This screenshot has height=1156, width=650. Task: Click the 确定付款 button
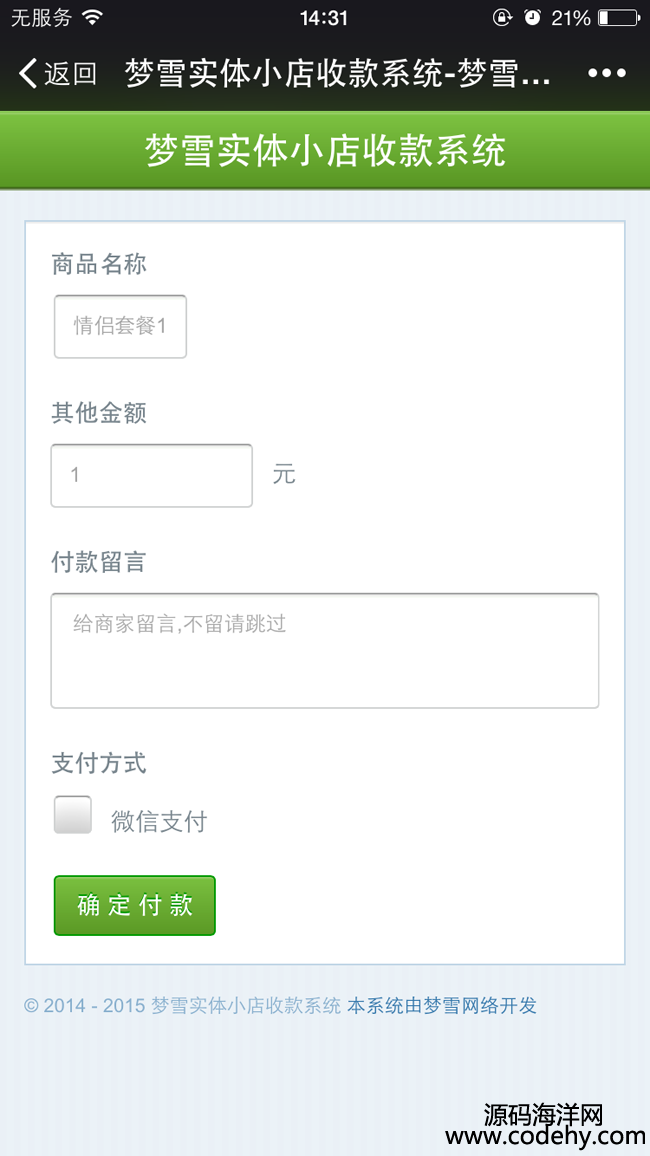(135, 905)
